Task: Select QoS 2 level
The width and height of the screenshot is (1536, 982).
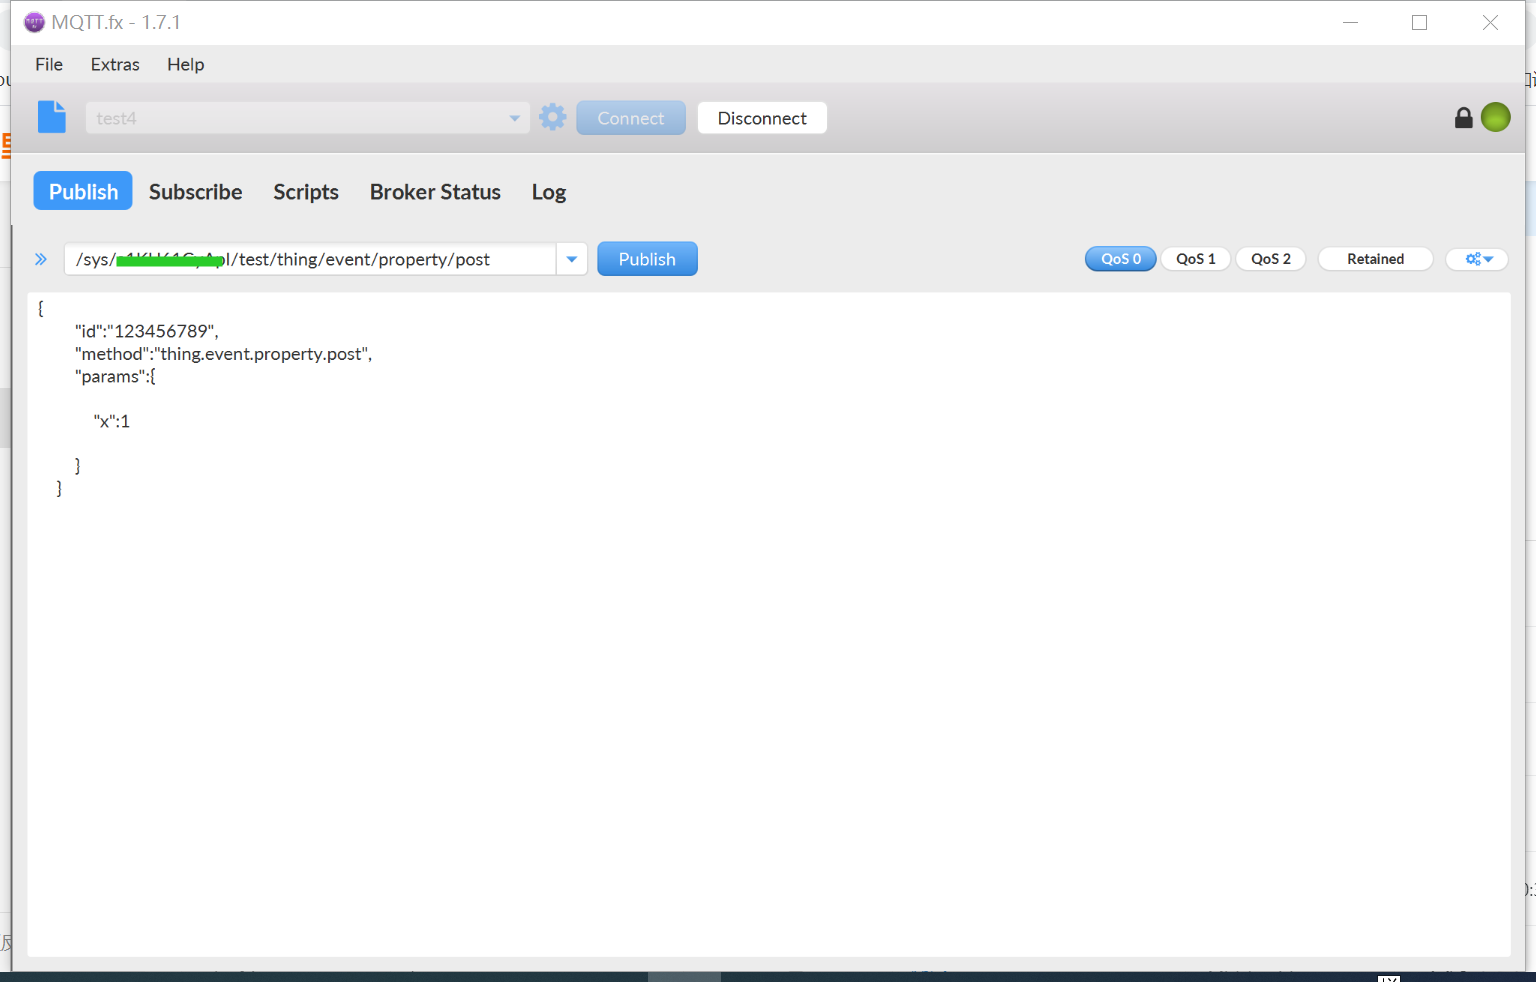Action: [x=1271, y=259]
